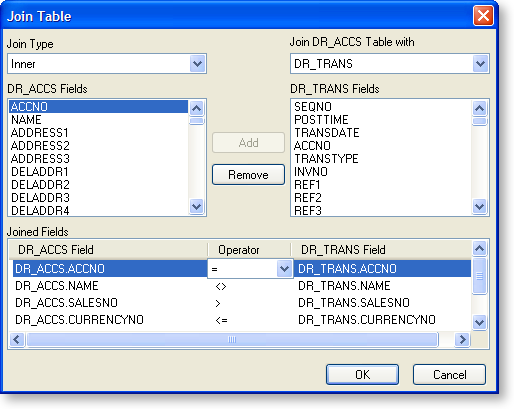Click the Cancel button
The image size is (514, 409).
pos(449,375)
